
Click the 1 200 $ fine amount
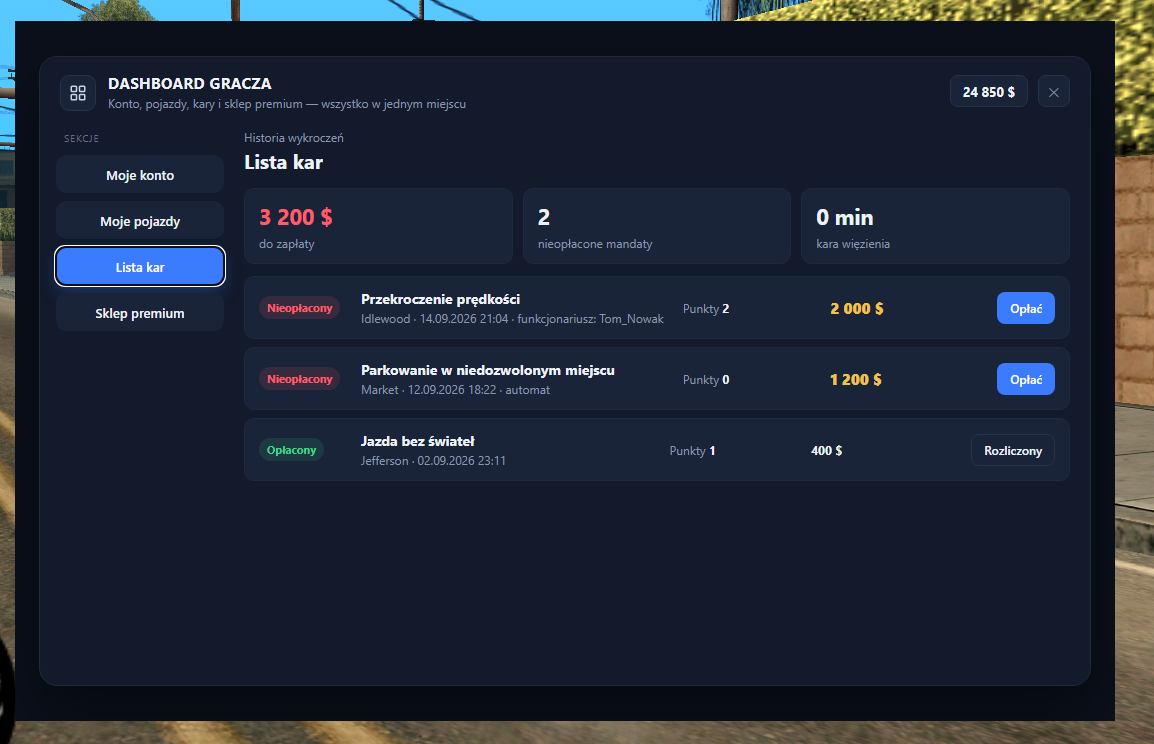click(x=855, y=380)
